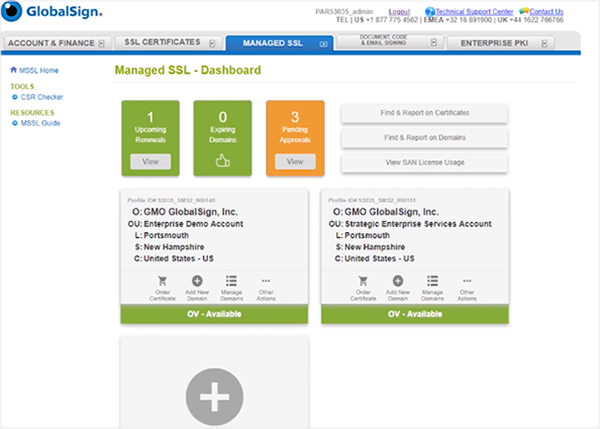The height and width of the screenshot is (429, 600).
Task: Open the Technical Support Center link
Action: click(x=474, y=11)
